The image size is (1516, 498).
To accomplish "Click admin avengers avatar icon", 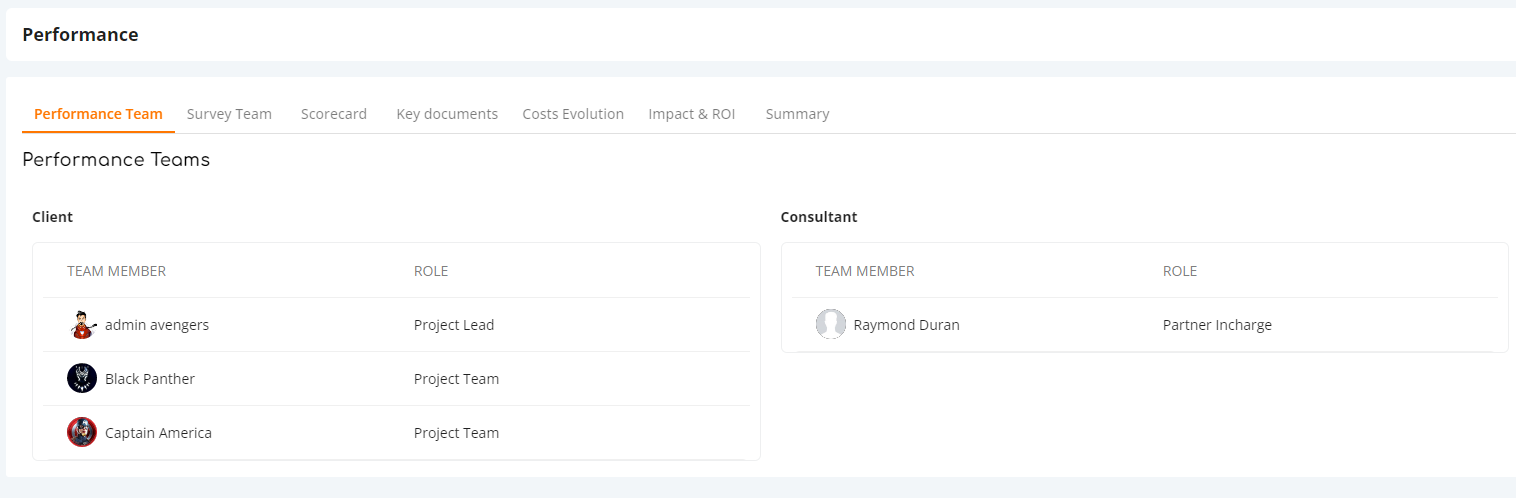I will click(82, 325).
